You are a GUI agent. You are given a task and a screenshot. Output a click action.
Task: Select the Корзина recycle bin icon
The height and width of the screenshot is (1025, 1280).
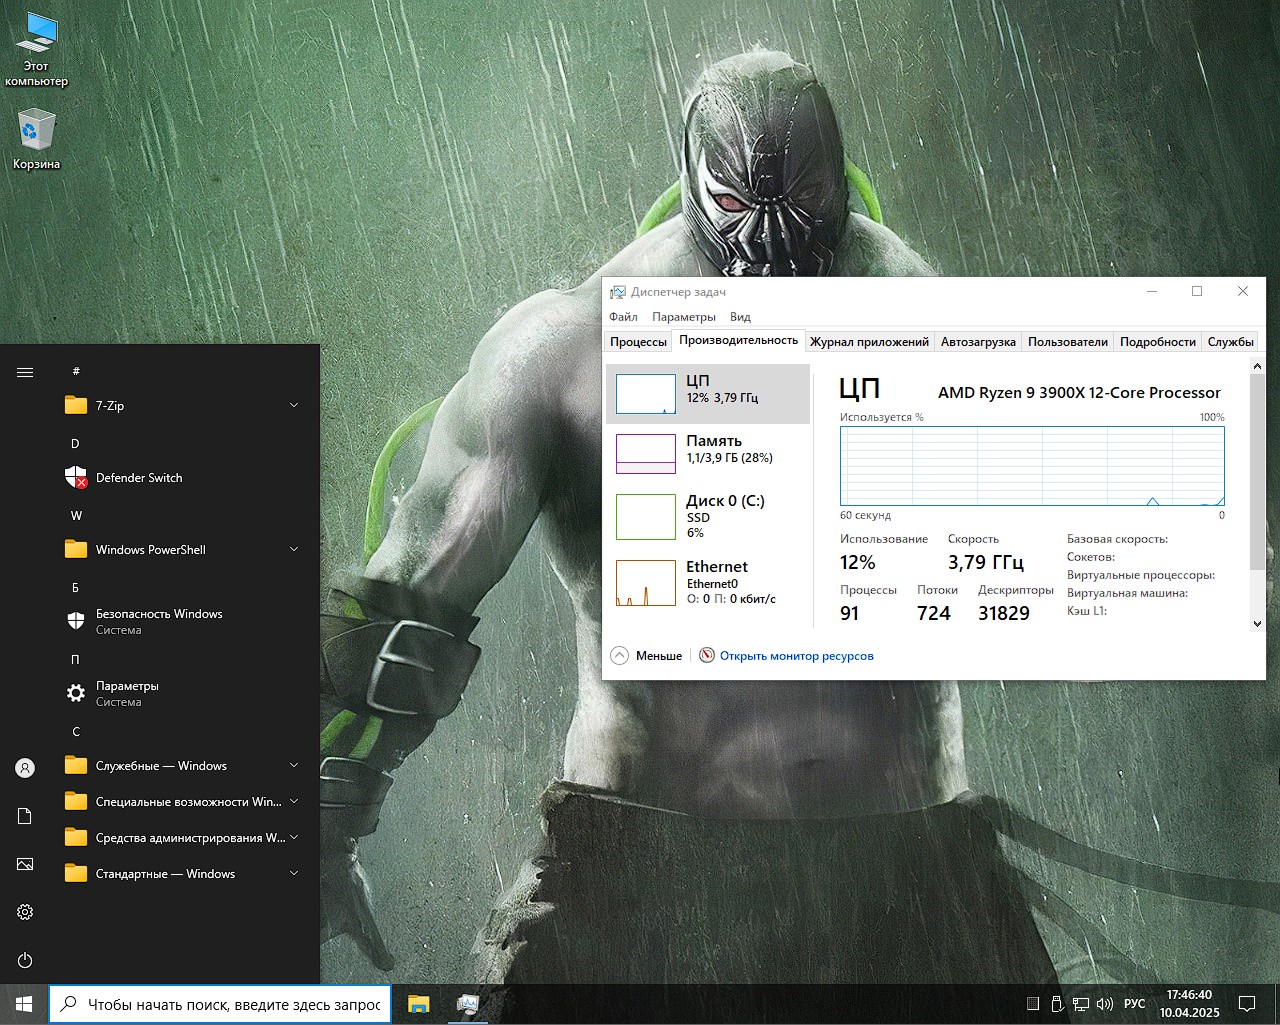pyautogui.click(x=37, y=139)
